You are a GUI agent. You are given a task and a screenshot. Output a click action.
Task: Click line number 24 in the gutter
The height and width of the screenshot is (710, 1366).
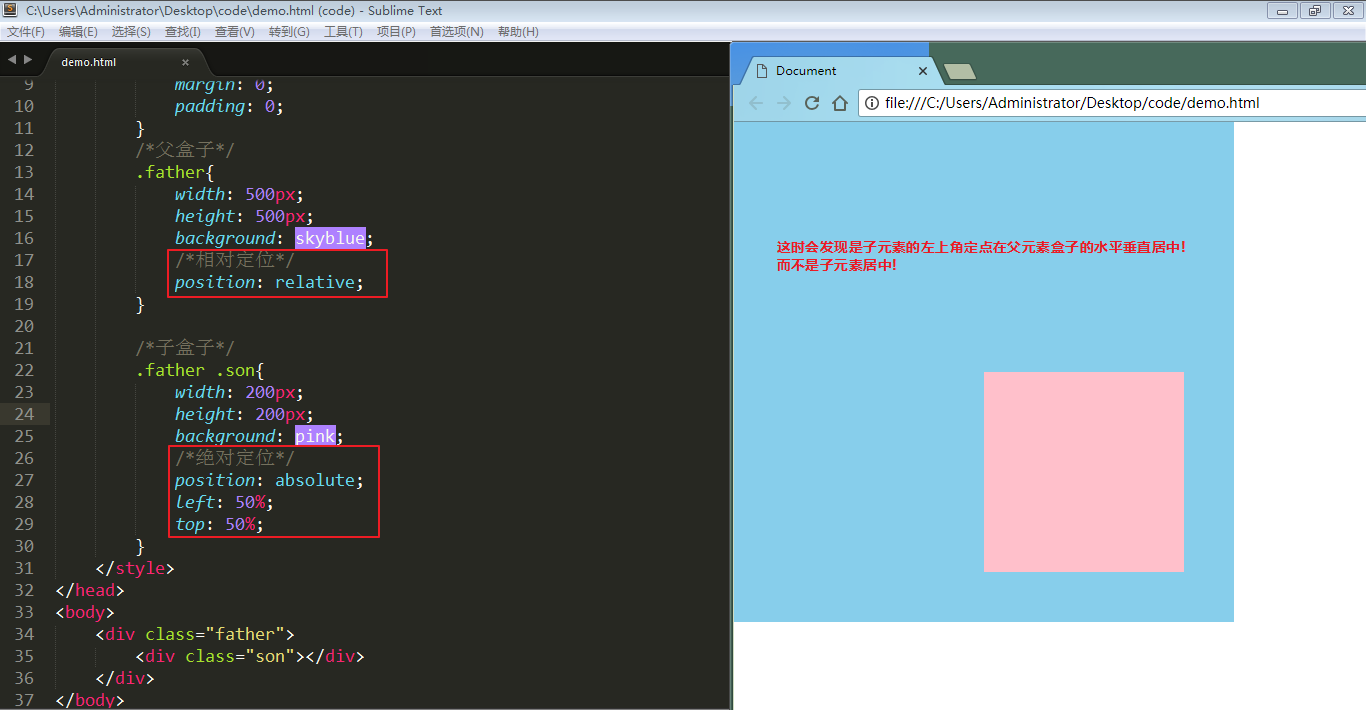[x=24, y=414]
